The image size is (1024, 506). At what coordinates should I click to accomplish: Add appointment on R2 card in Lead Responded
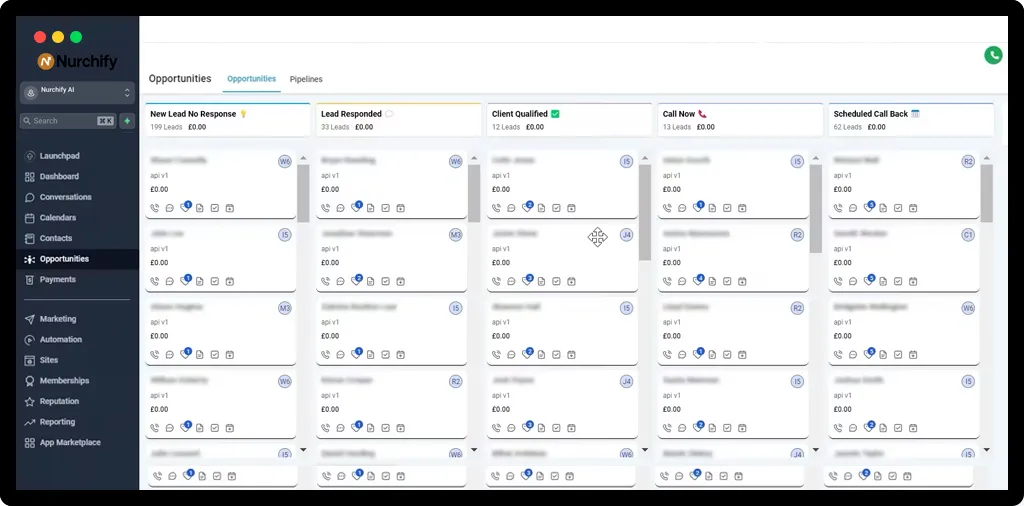pos(401,428)
